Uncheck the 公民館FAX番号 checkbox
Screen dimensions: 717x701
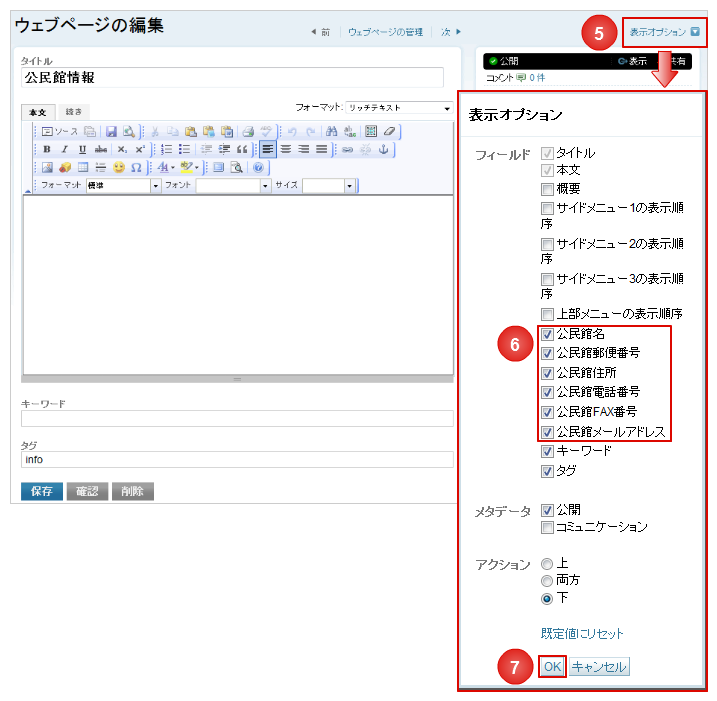pos(547,412)
